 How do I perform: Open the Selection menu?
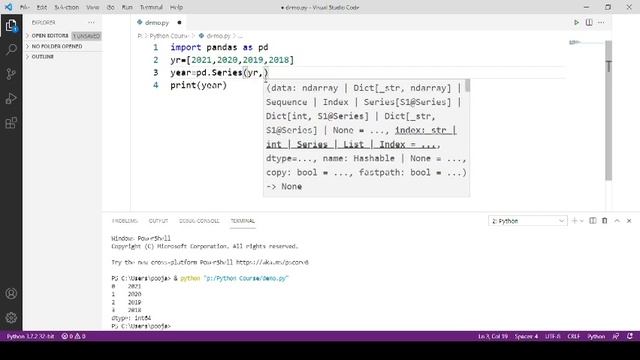67,7
